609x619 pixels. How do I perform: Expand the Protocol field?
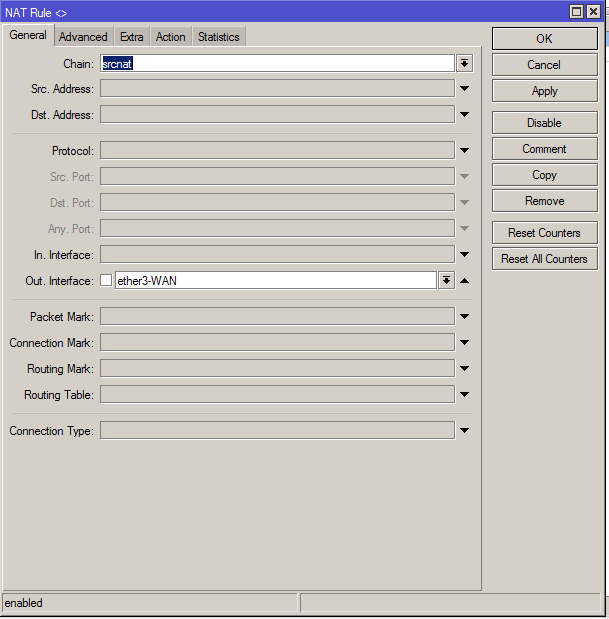tap(465, 150)
